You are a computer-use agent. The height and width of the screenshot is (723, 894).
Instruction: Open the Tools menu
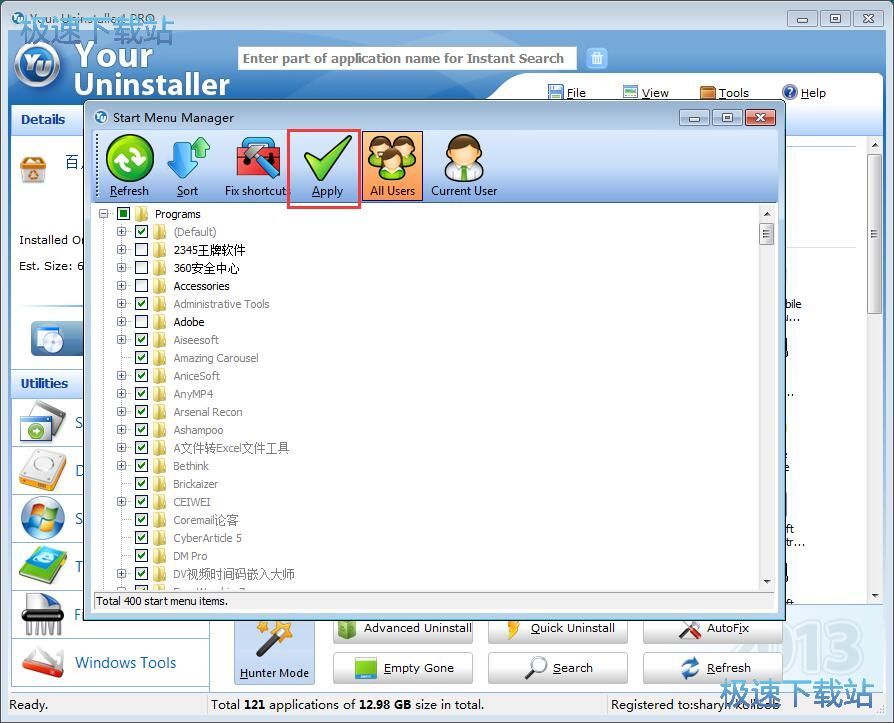(724, 92)
